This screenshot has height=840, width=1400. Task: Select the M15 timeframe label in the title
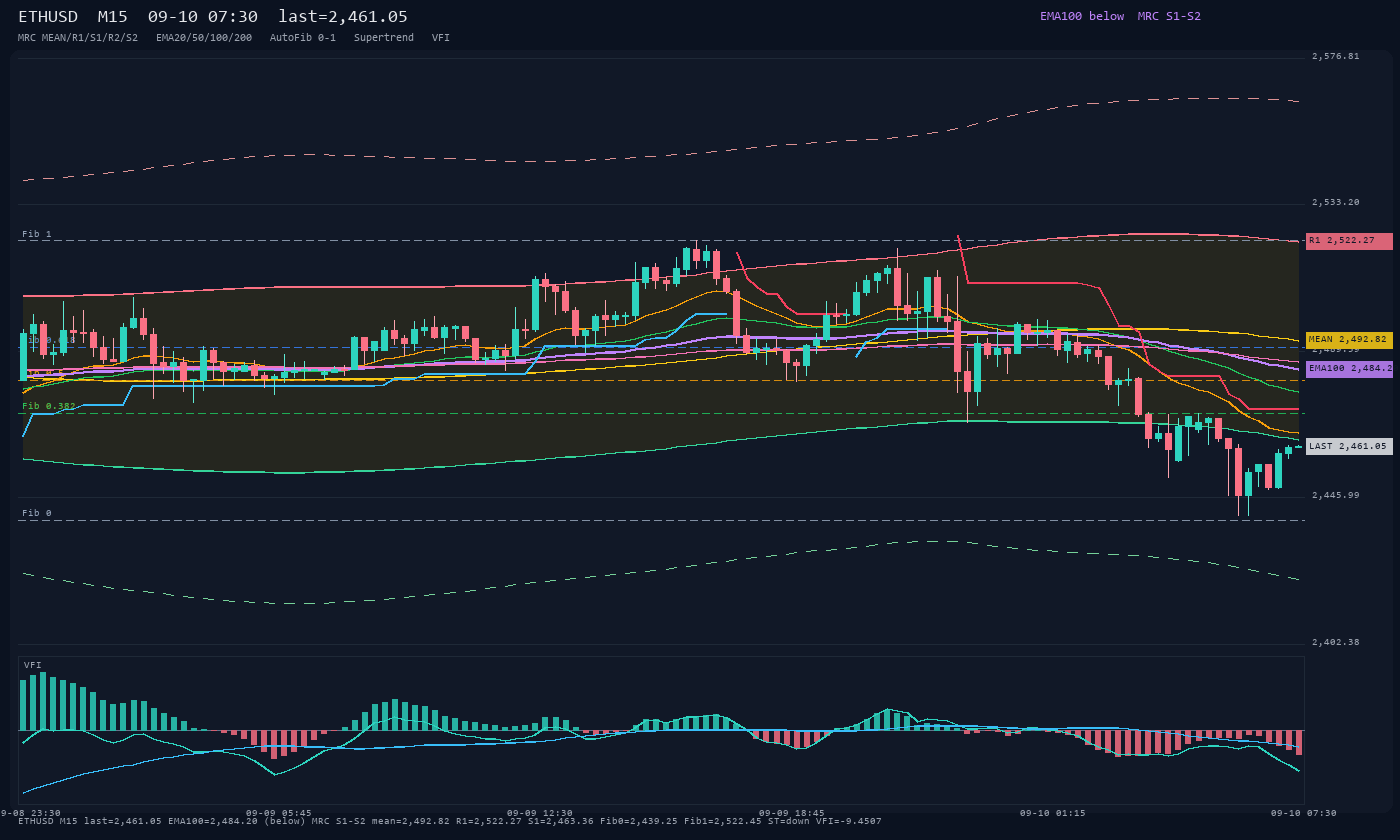pyautogui.click(x=112, y=17)
